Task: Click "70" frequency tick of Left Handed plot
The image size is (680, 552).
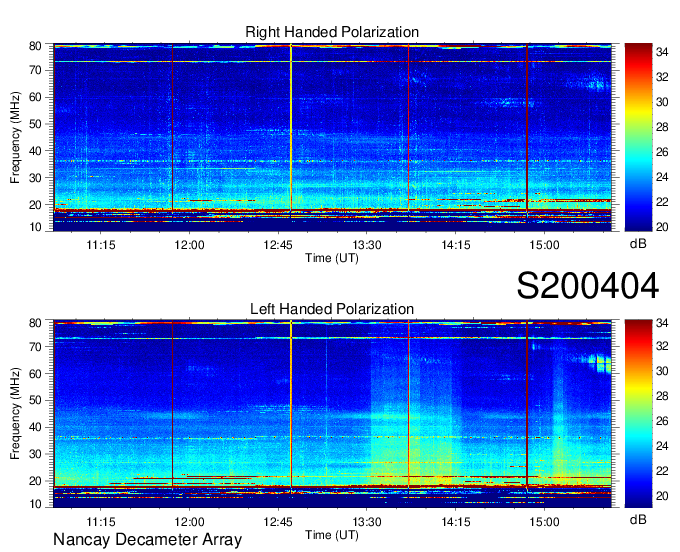Action: [35, 347]
